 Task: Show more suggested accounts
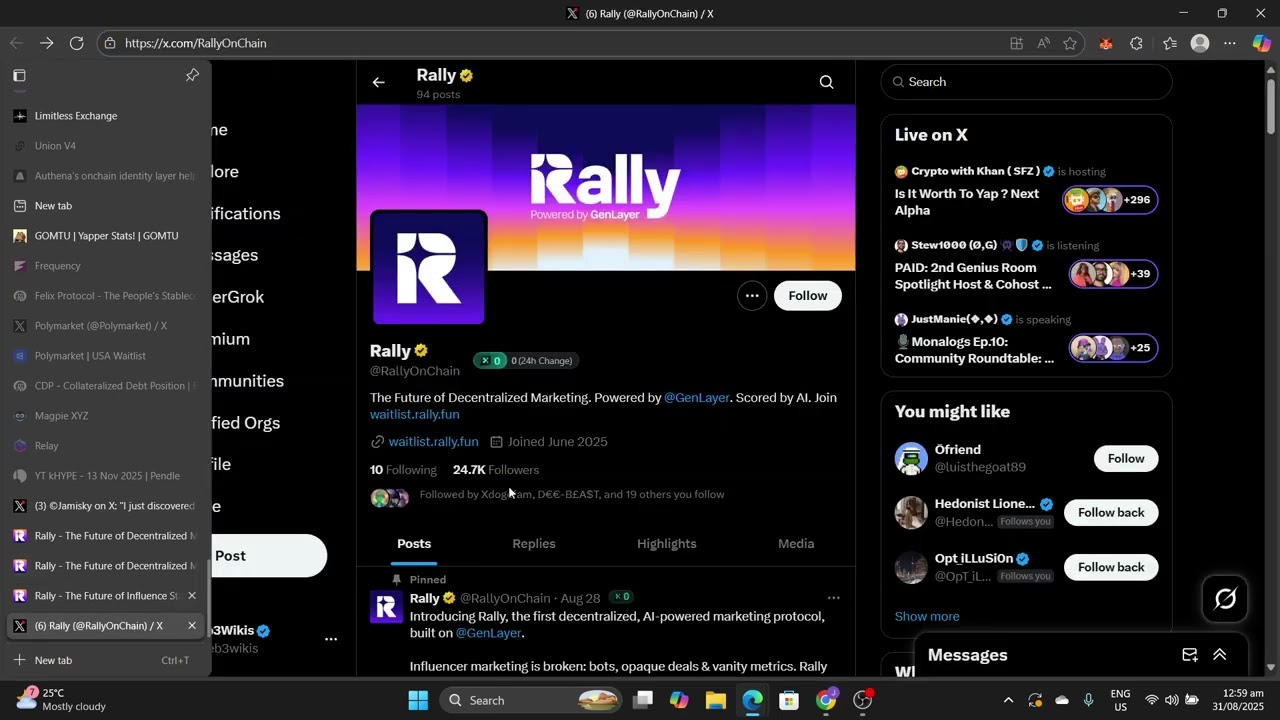coord(927,616)
